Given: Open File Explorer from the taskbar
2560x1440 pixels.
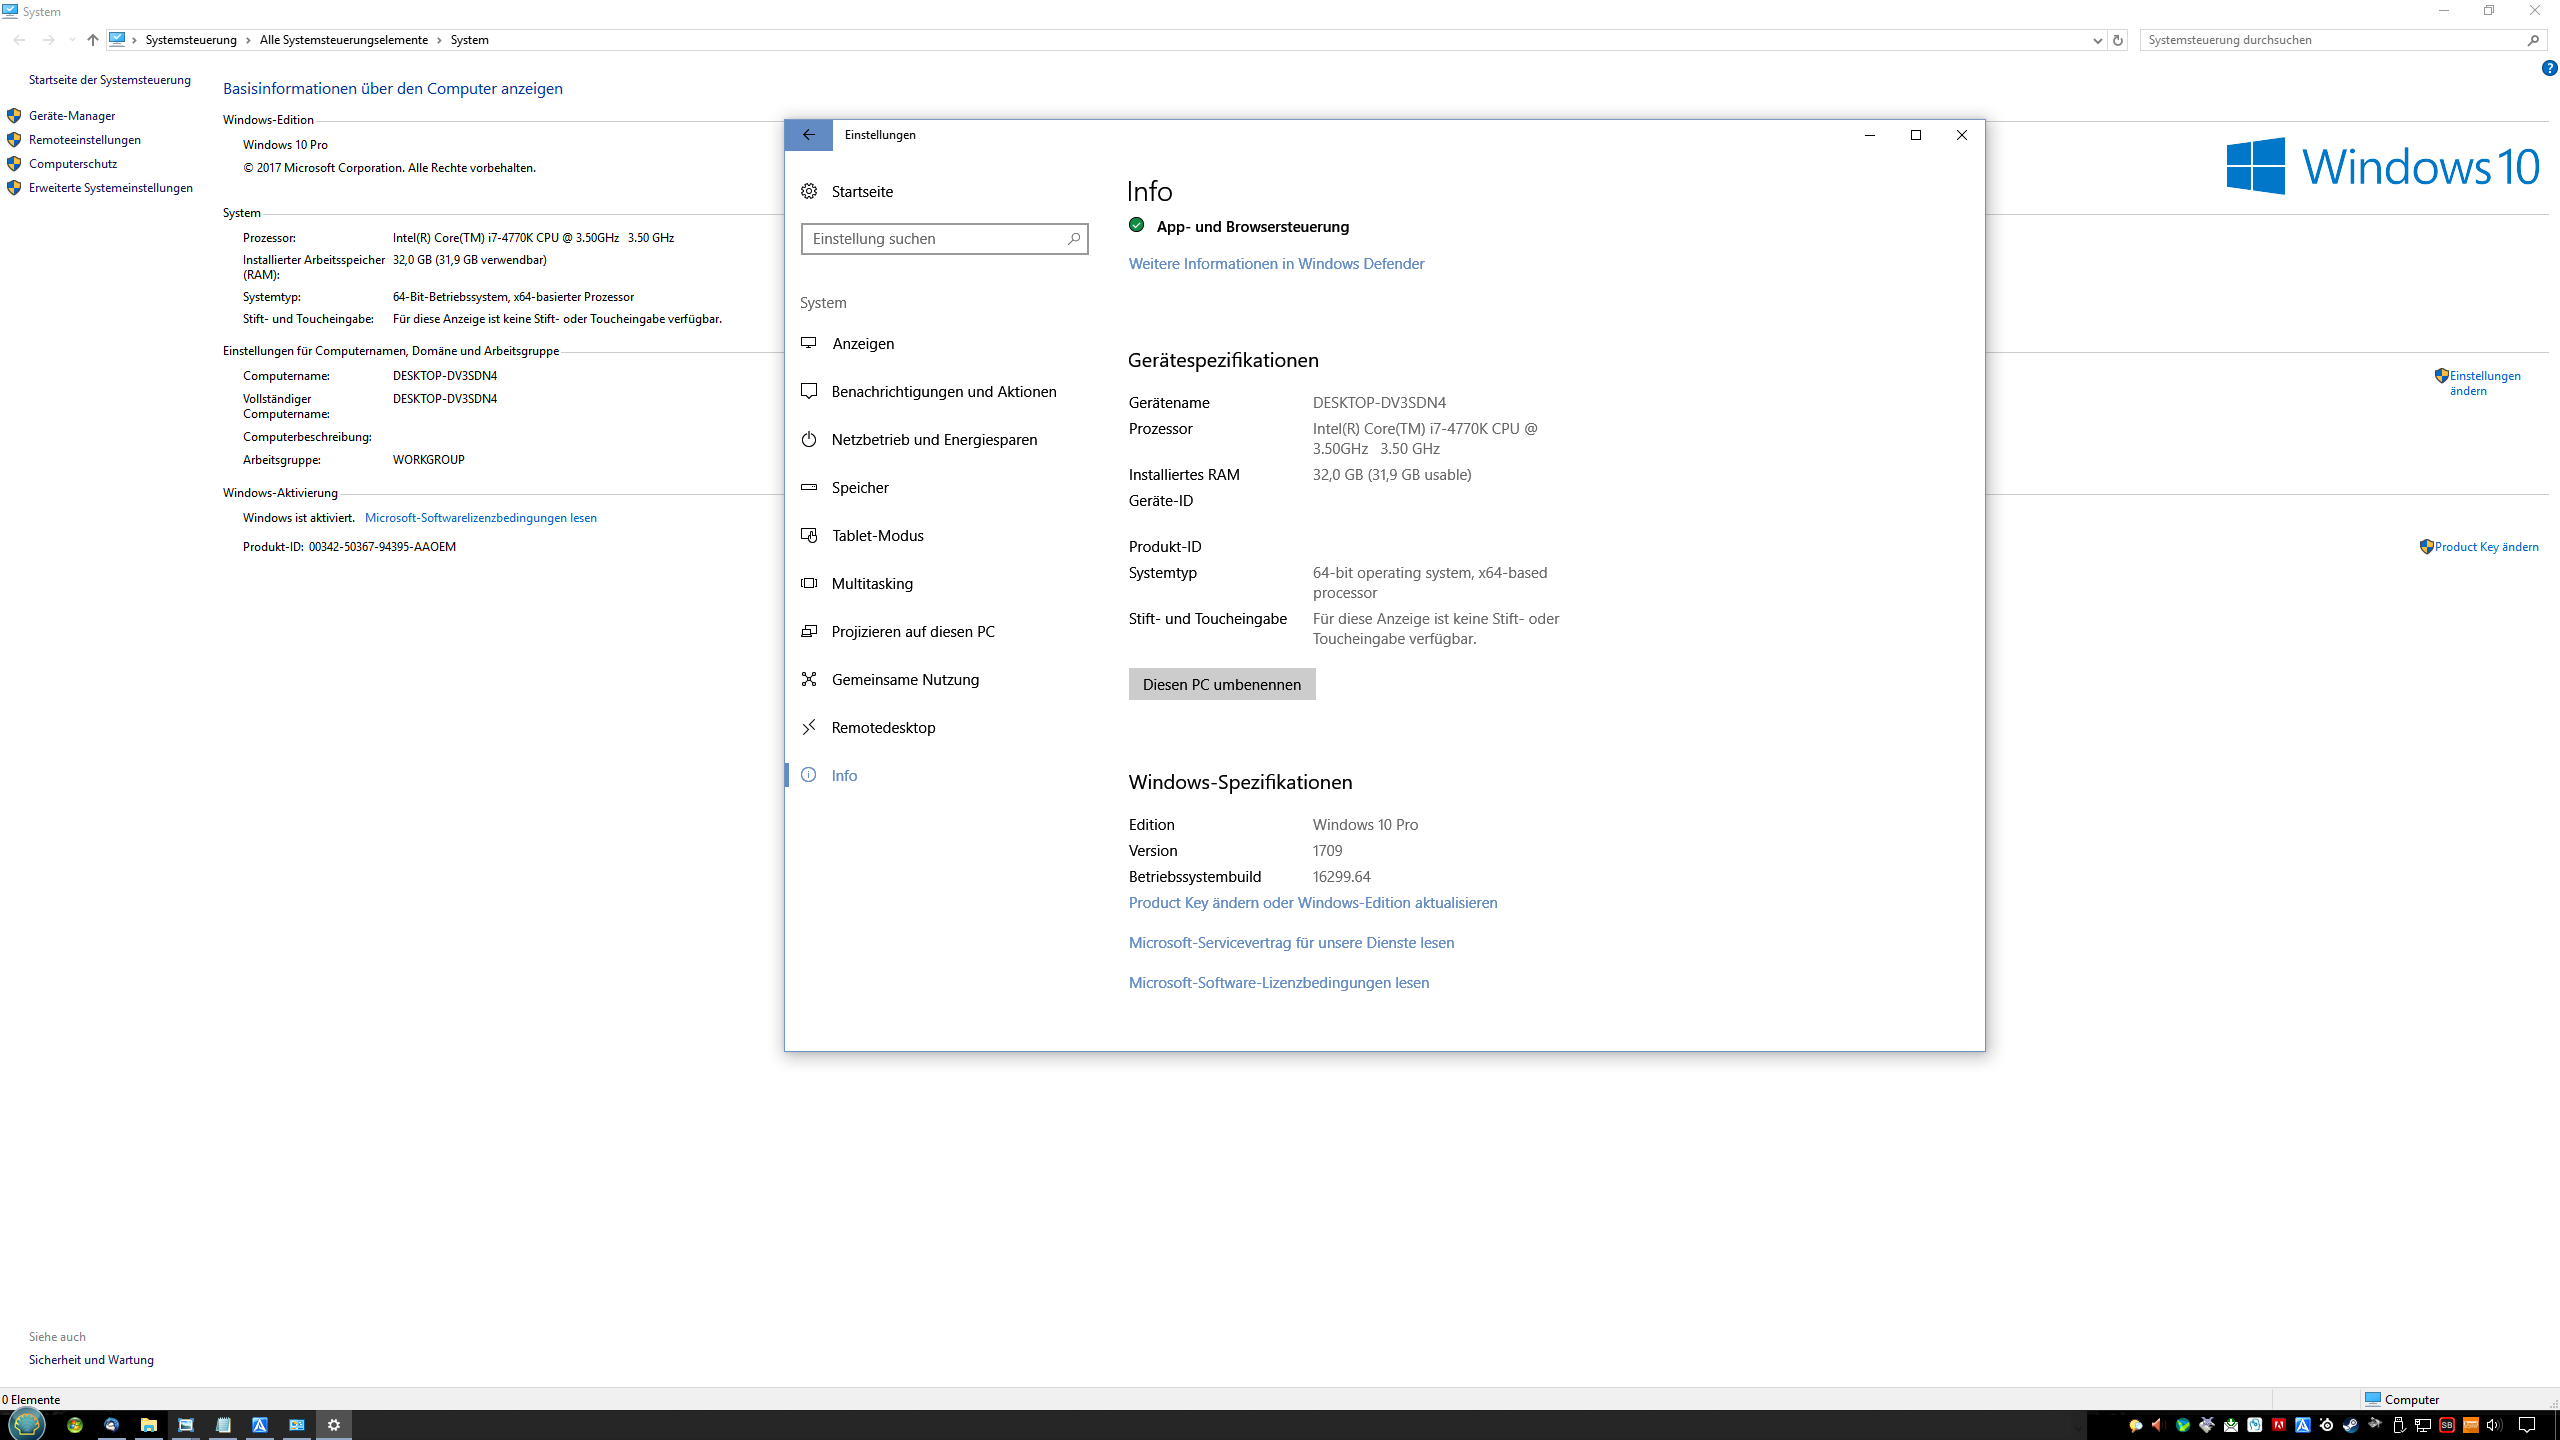Looking at the screenshot, I should (x=149, y=1425).
